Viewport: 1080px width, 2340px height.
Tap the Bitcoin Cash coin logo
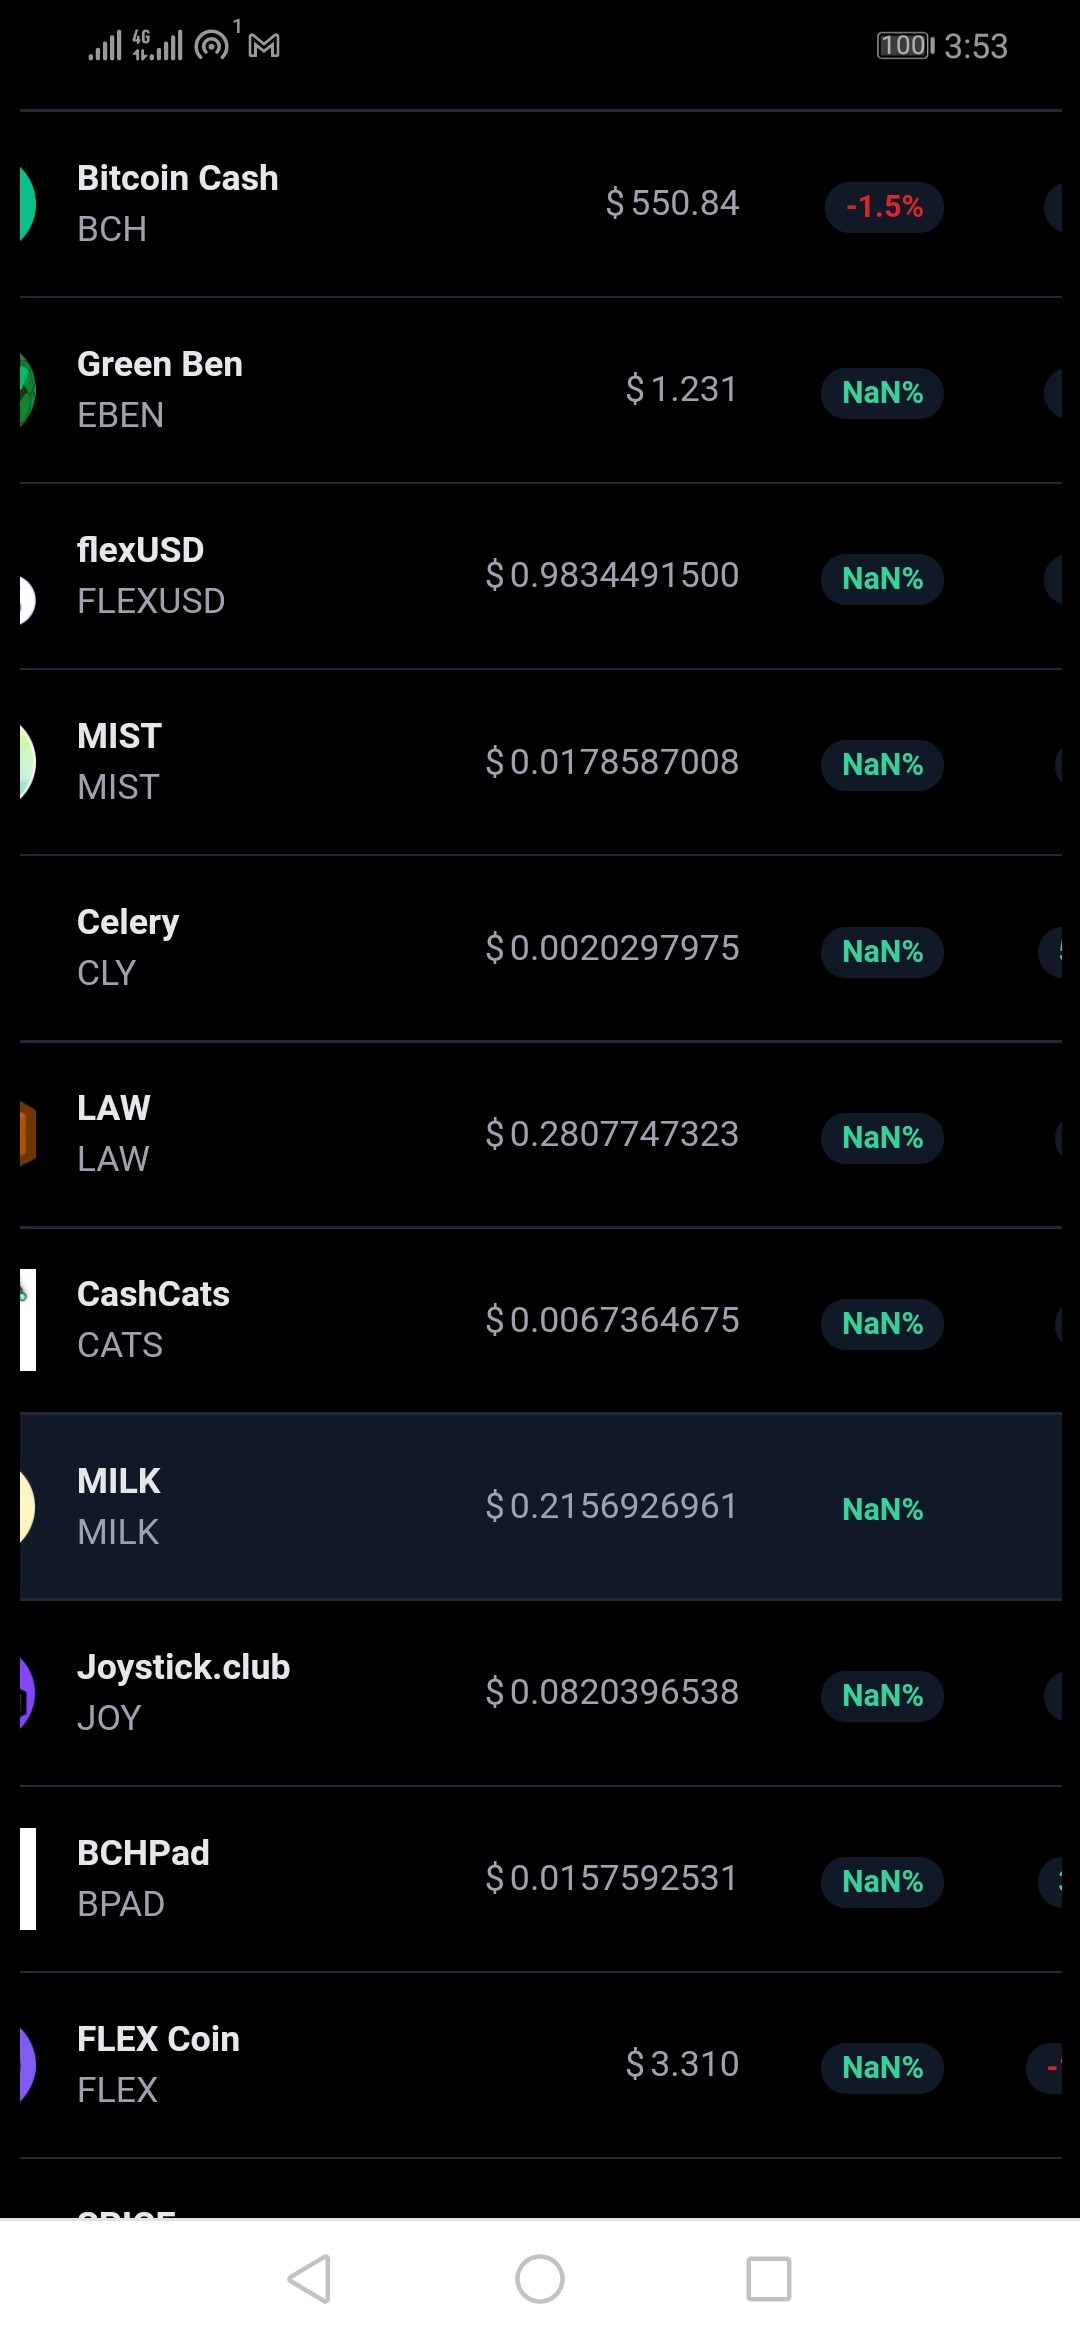coord(28,204)
